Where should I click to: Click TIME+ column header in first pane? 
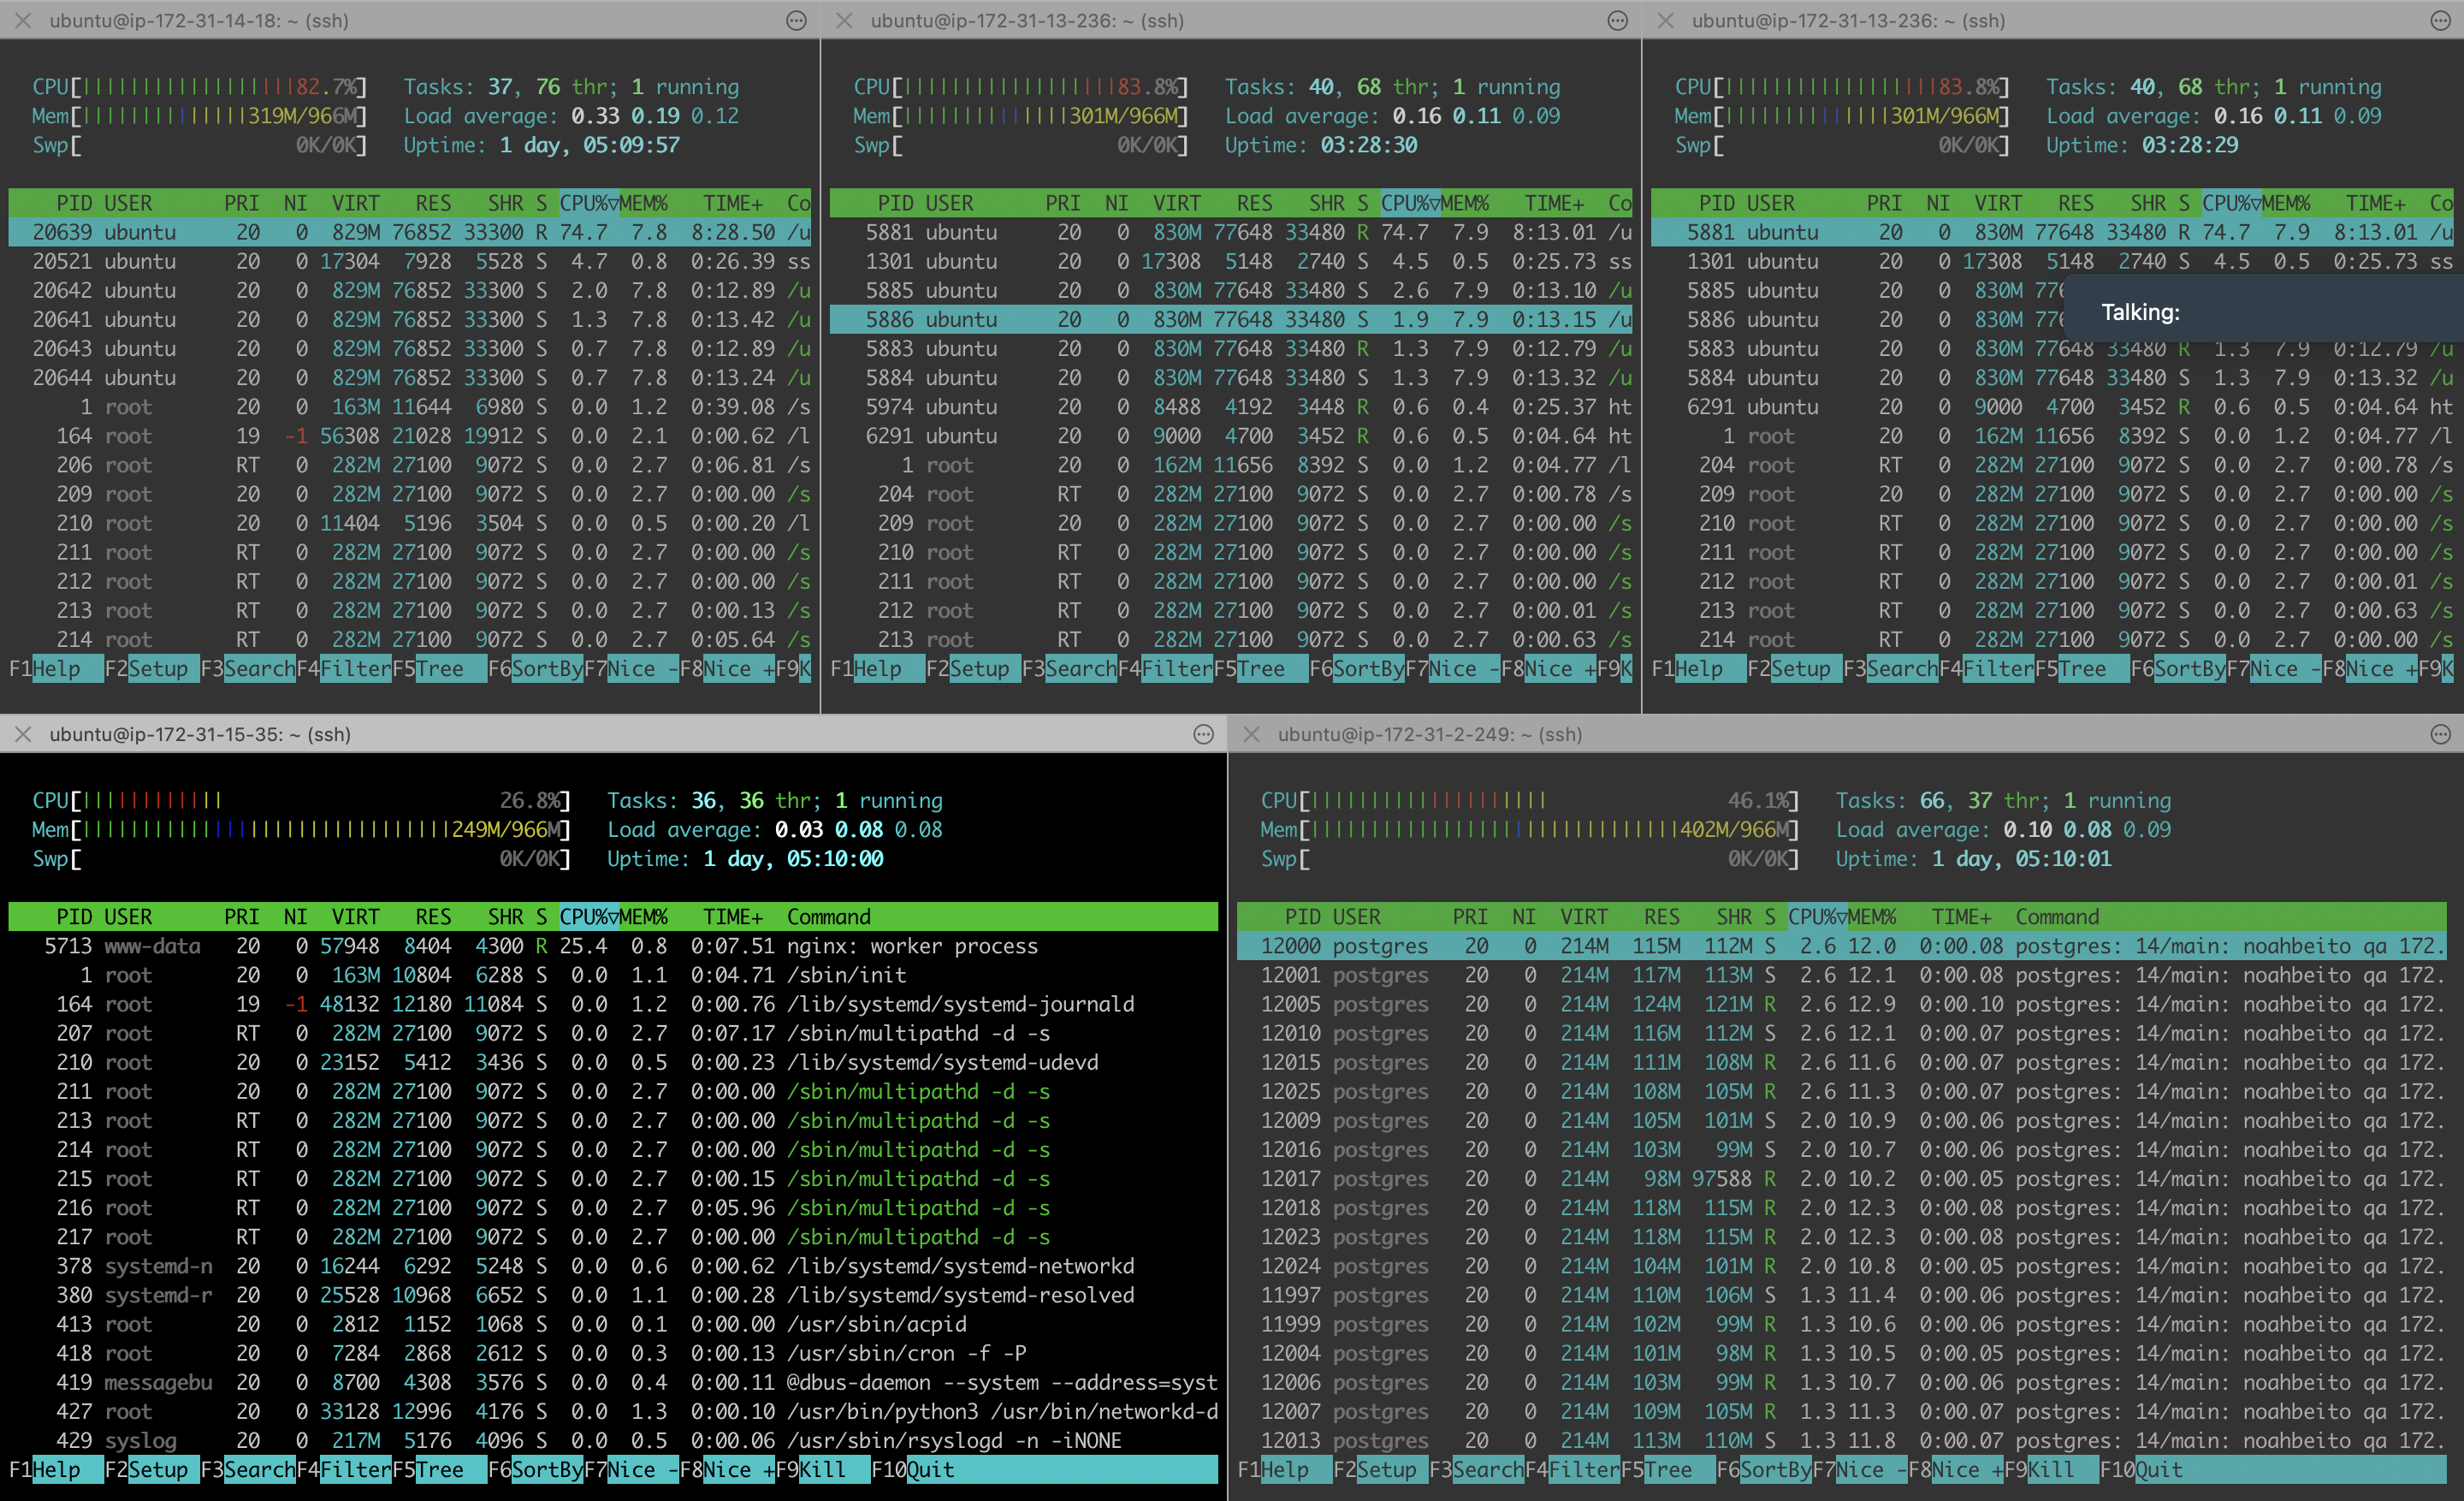(x=732, y=204)
